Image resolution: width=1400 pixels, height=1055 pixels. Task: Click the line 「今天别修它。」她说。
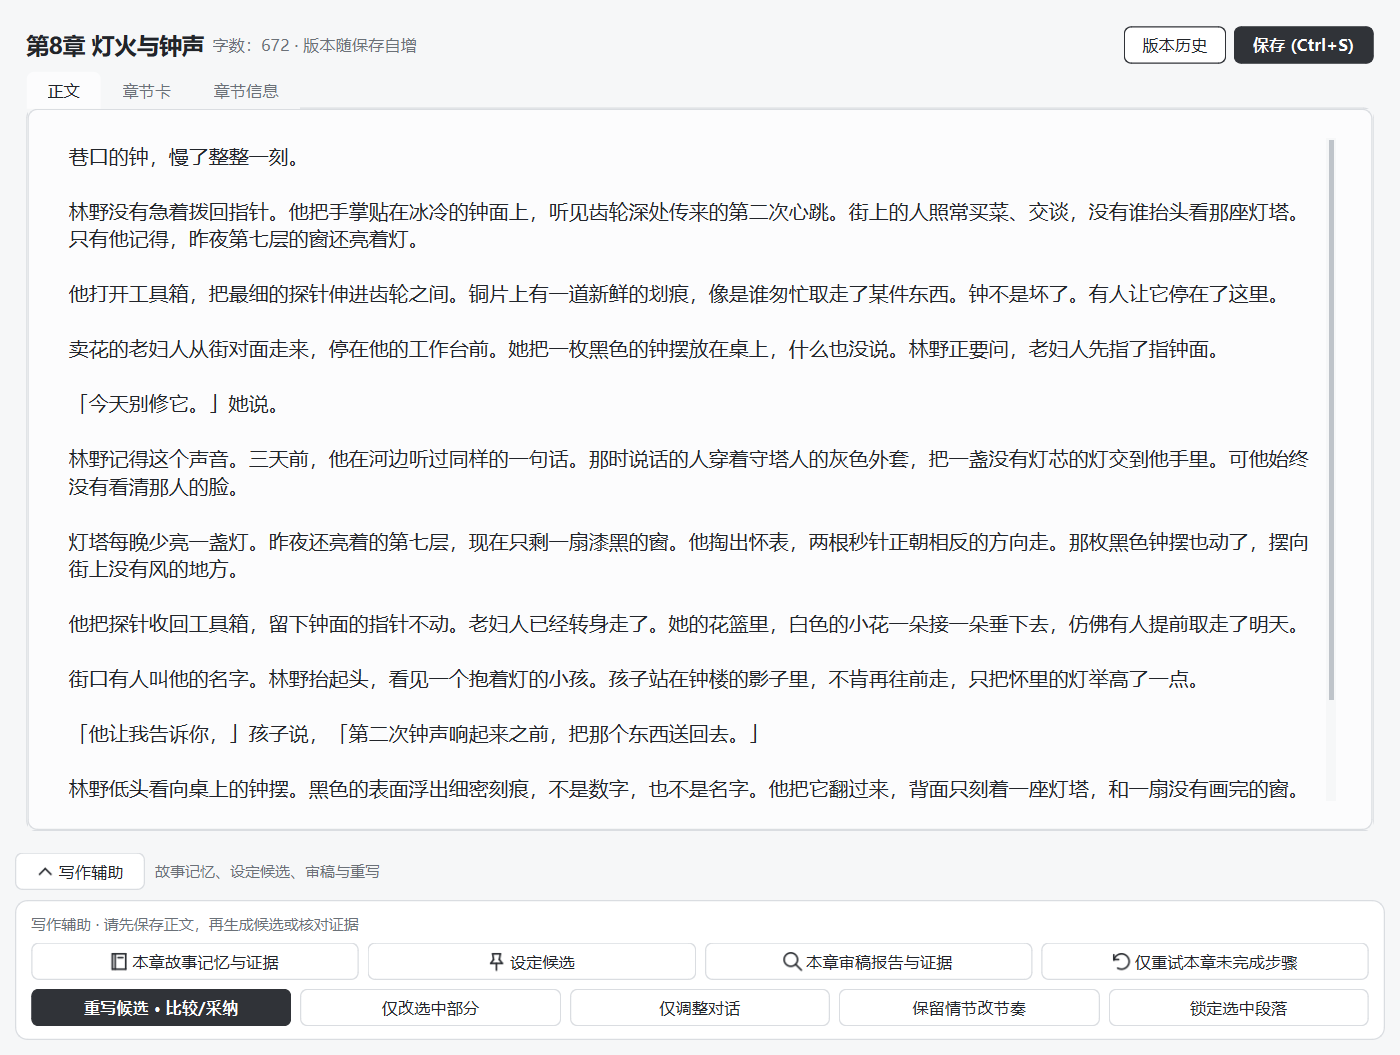tap(178, 404)
